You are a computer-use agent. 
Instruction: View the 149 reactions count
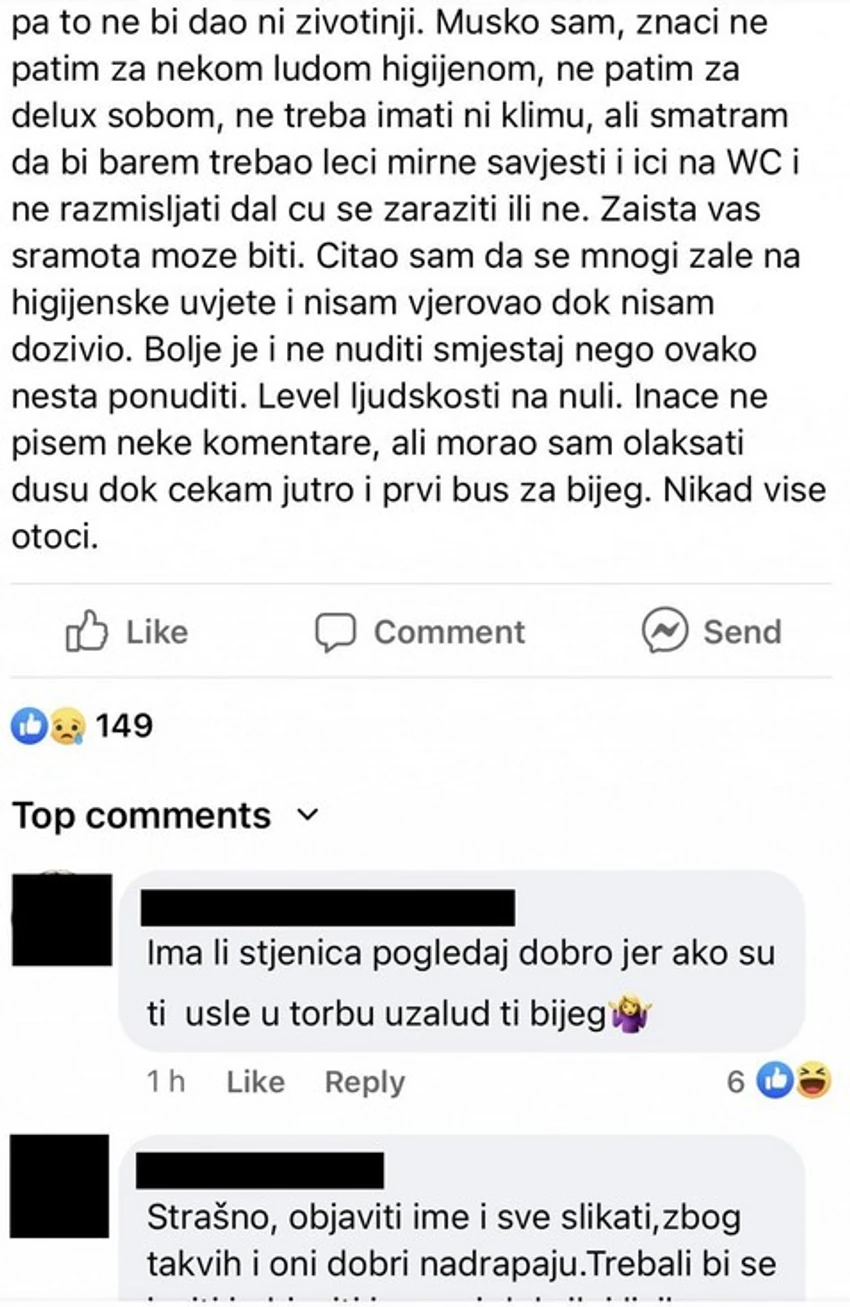click(x=124, y=725)
